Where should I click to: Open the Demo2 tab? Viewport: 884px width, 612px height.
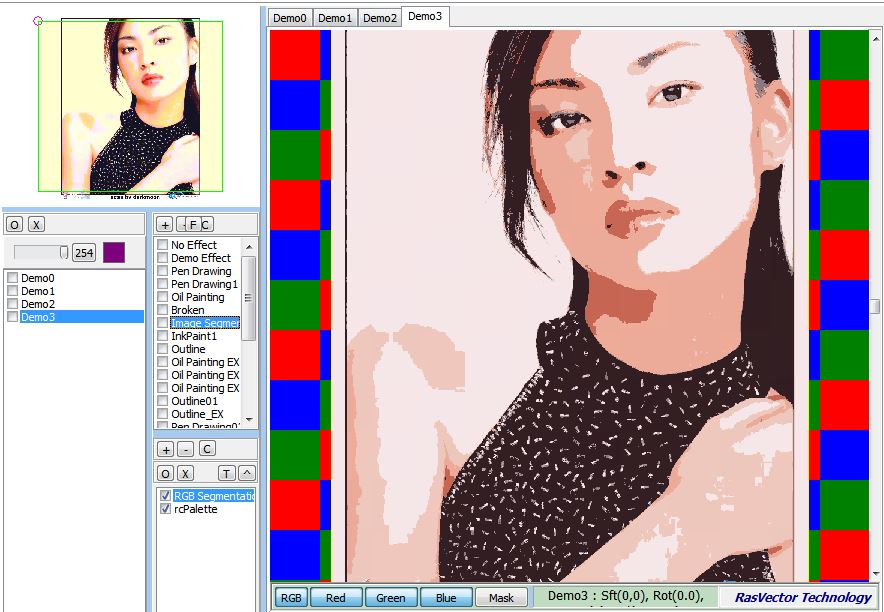(379, 16)
